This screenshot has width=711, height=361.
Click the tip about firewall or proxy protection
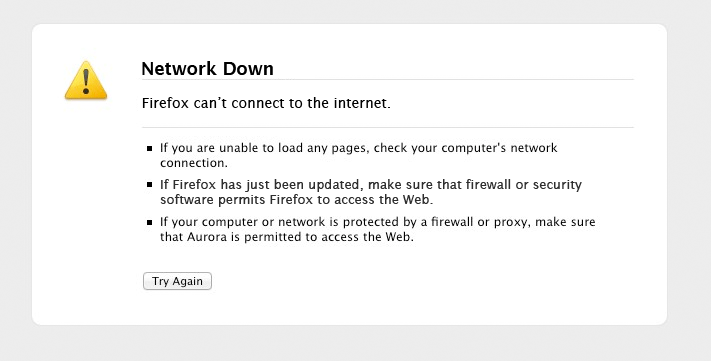[377, 229]
